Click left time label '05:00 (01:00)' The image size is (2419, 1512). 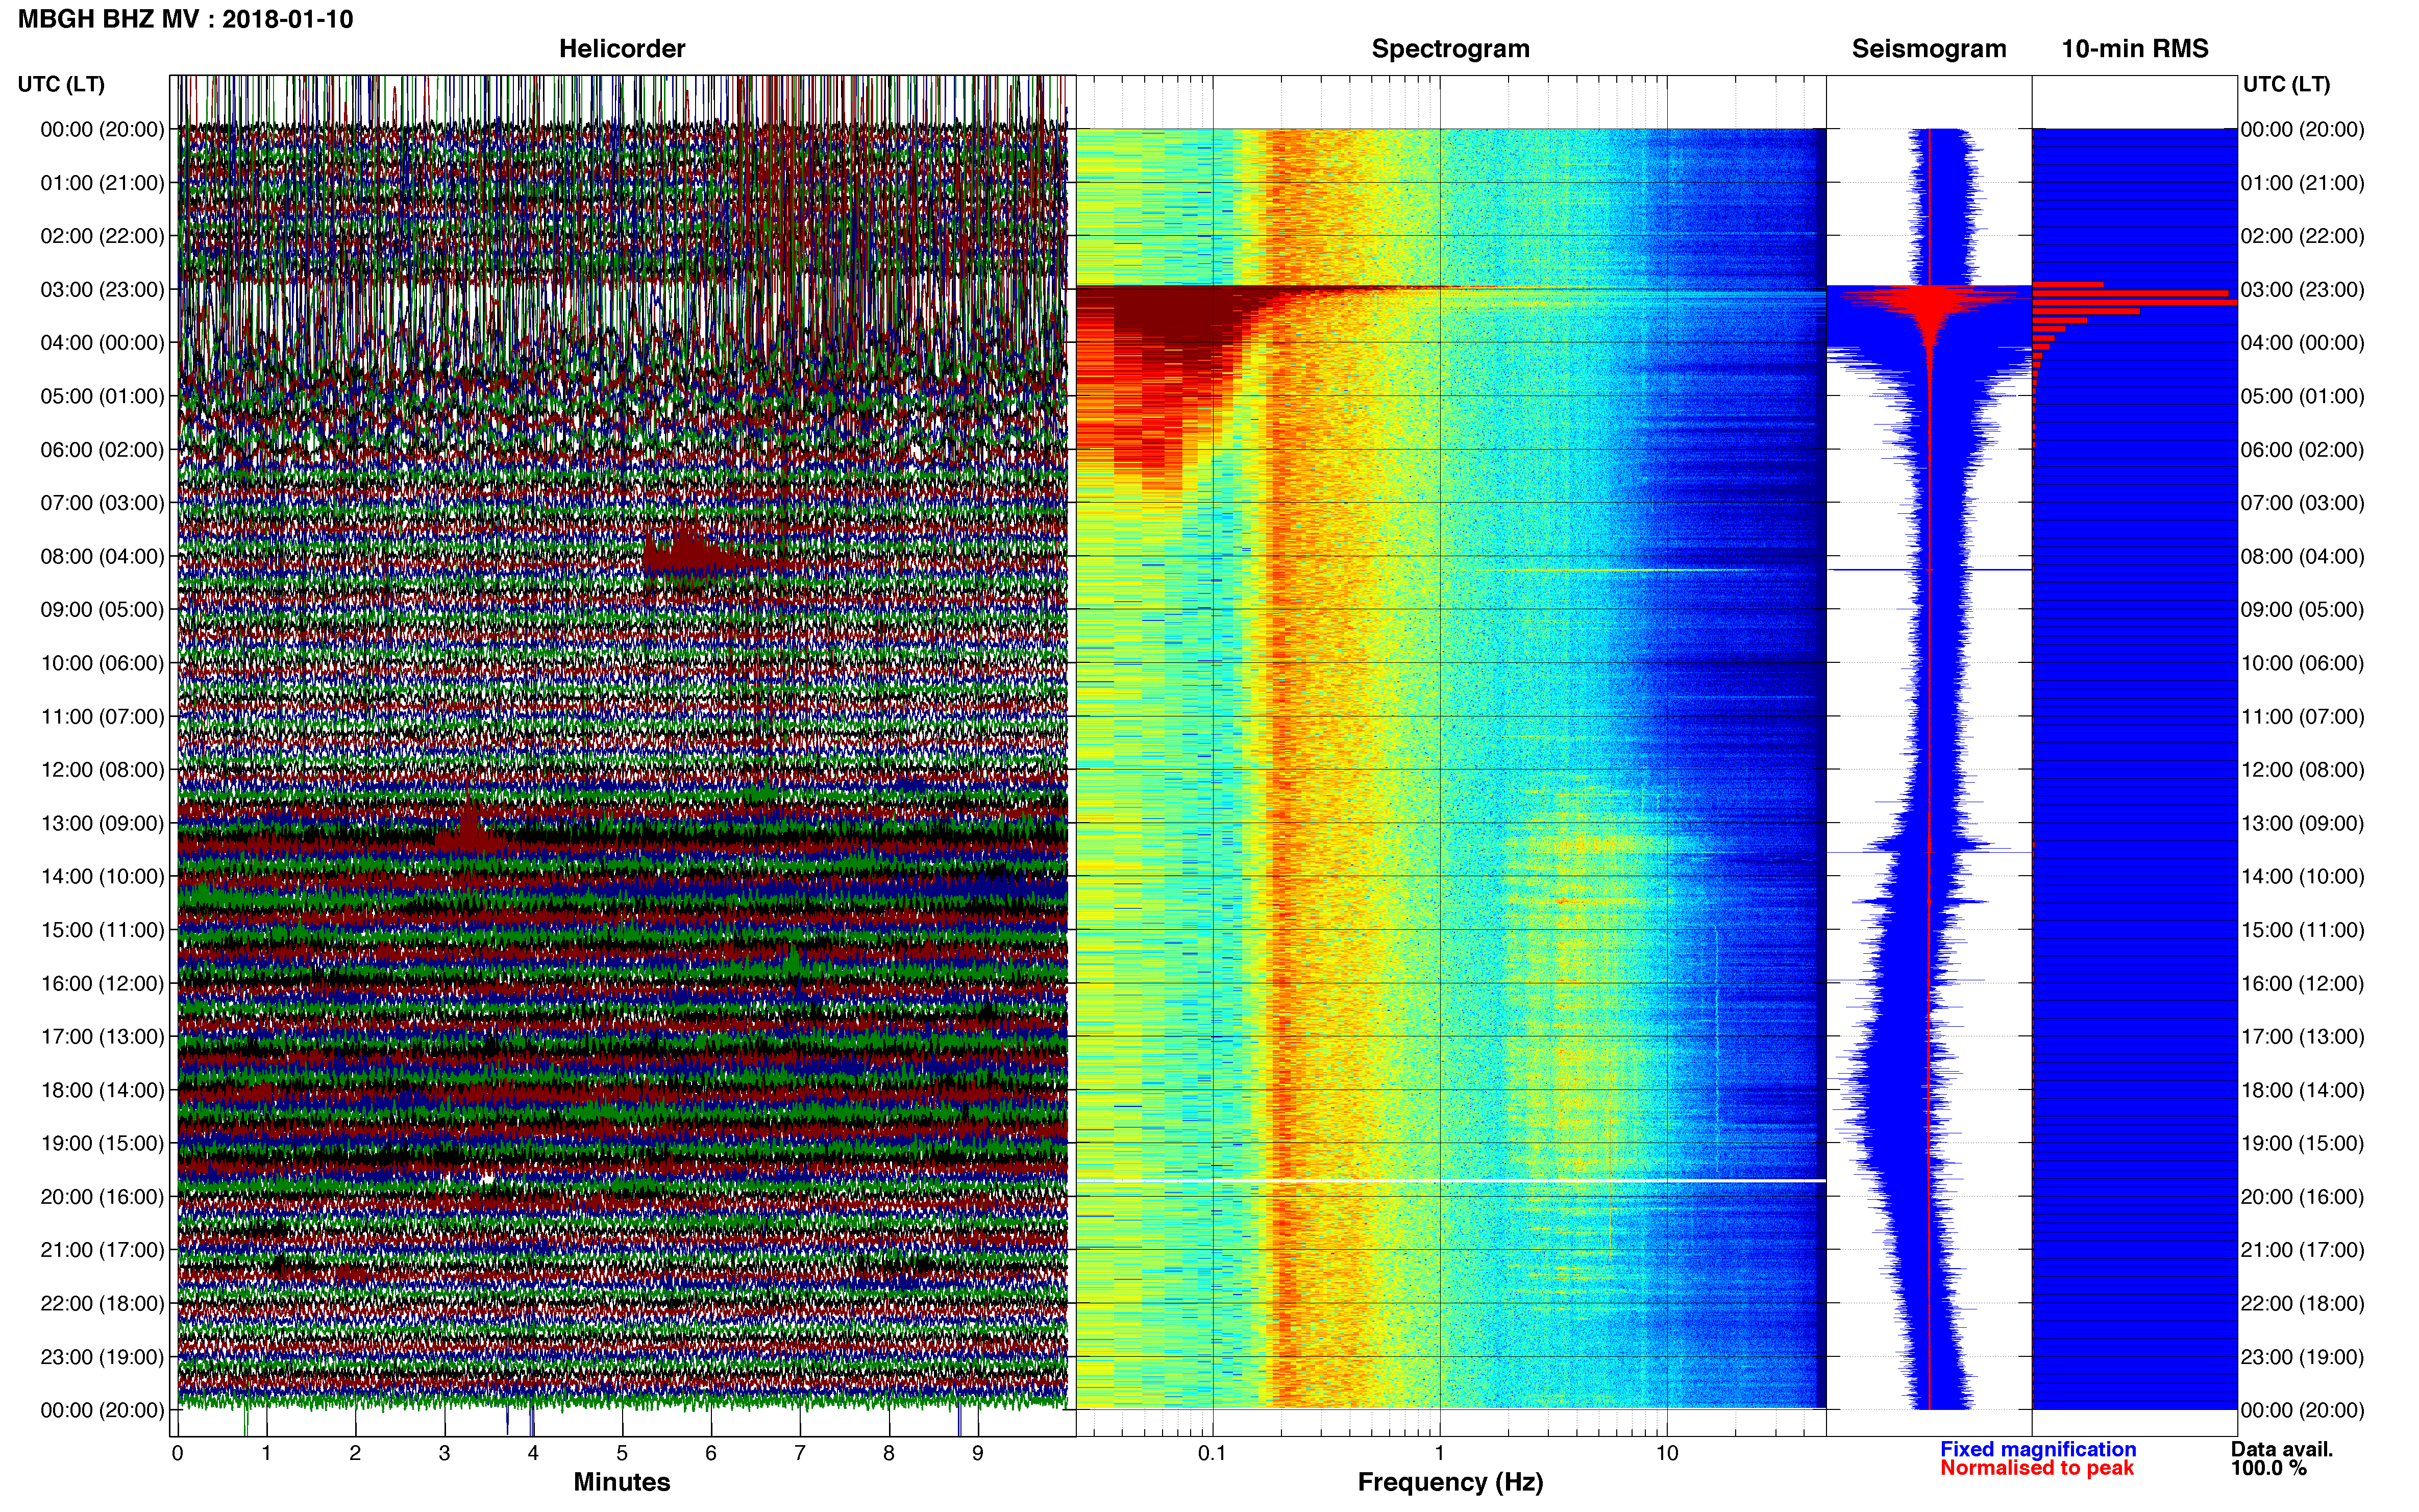pos(102,396)
